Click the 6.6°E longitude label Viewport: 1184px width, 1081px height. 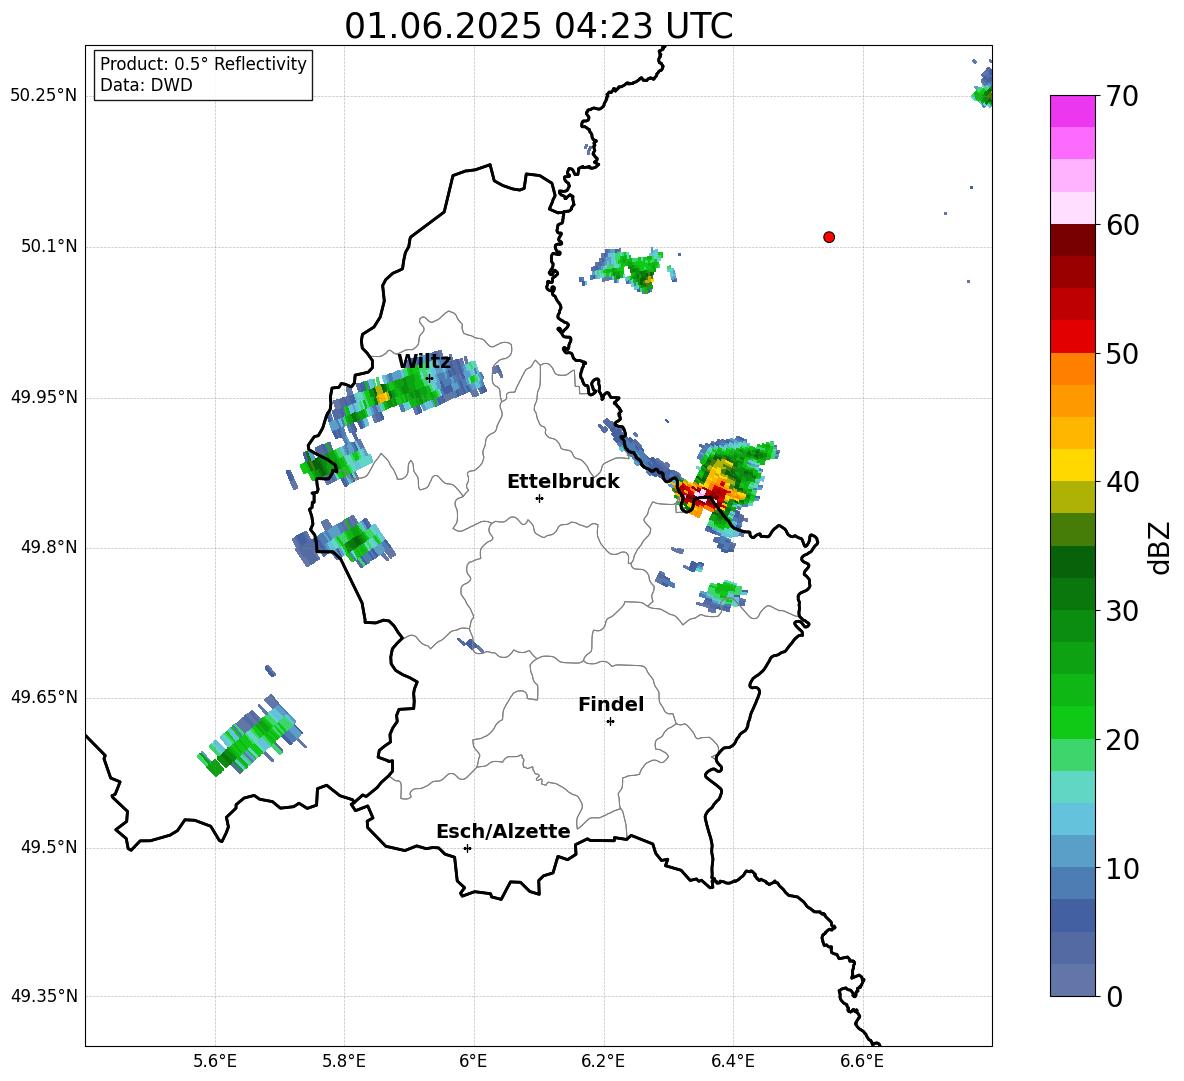click(862, 1061)
